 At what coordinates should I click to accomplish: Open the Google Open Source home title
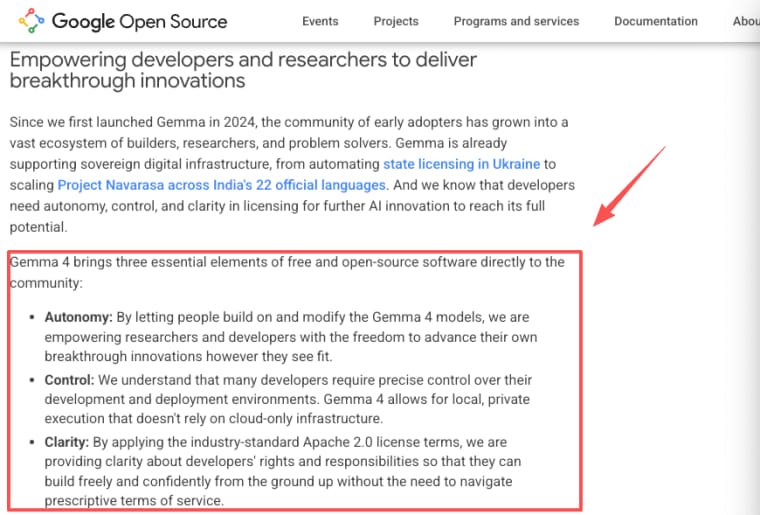140,21
